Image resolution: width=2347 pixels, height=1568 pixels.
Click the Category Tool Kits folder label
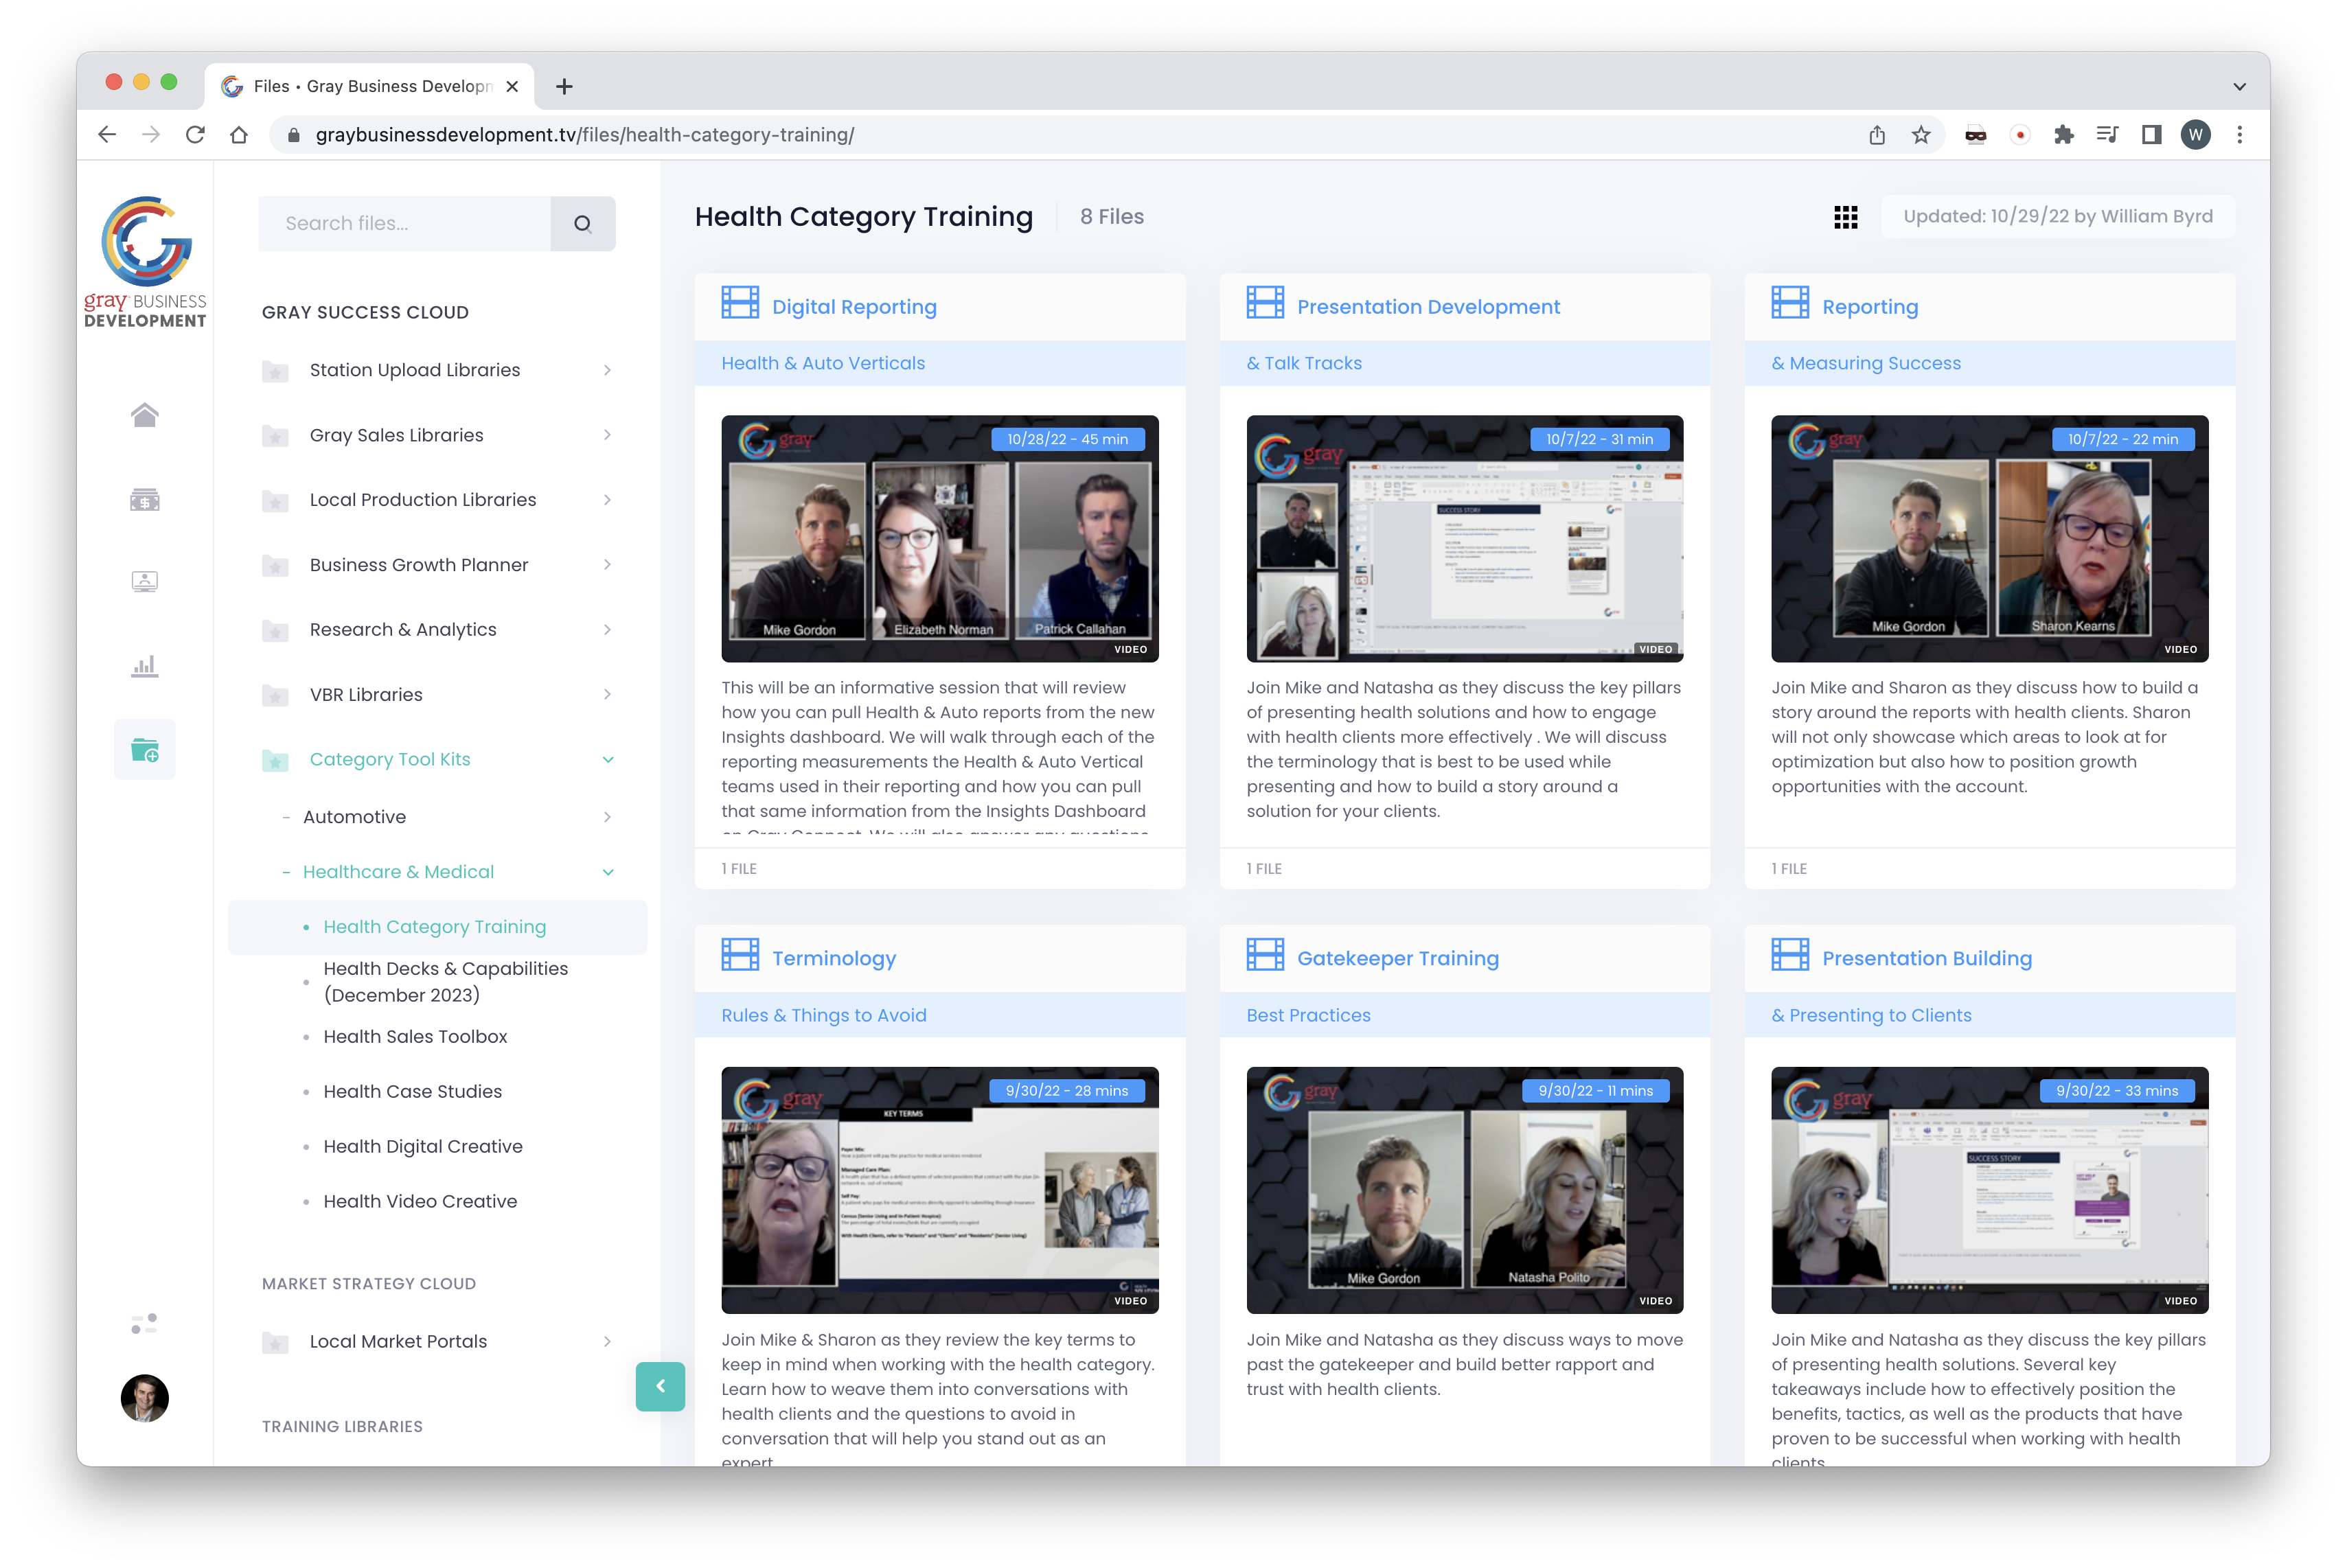coord(390,760)
